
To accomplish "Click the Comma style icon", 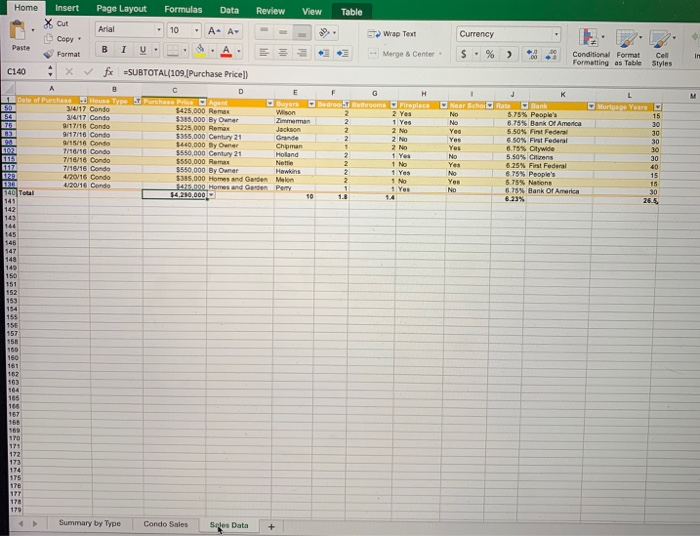I will coord(509,55).
